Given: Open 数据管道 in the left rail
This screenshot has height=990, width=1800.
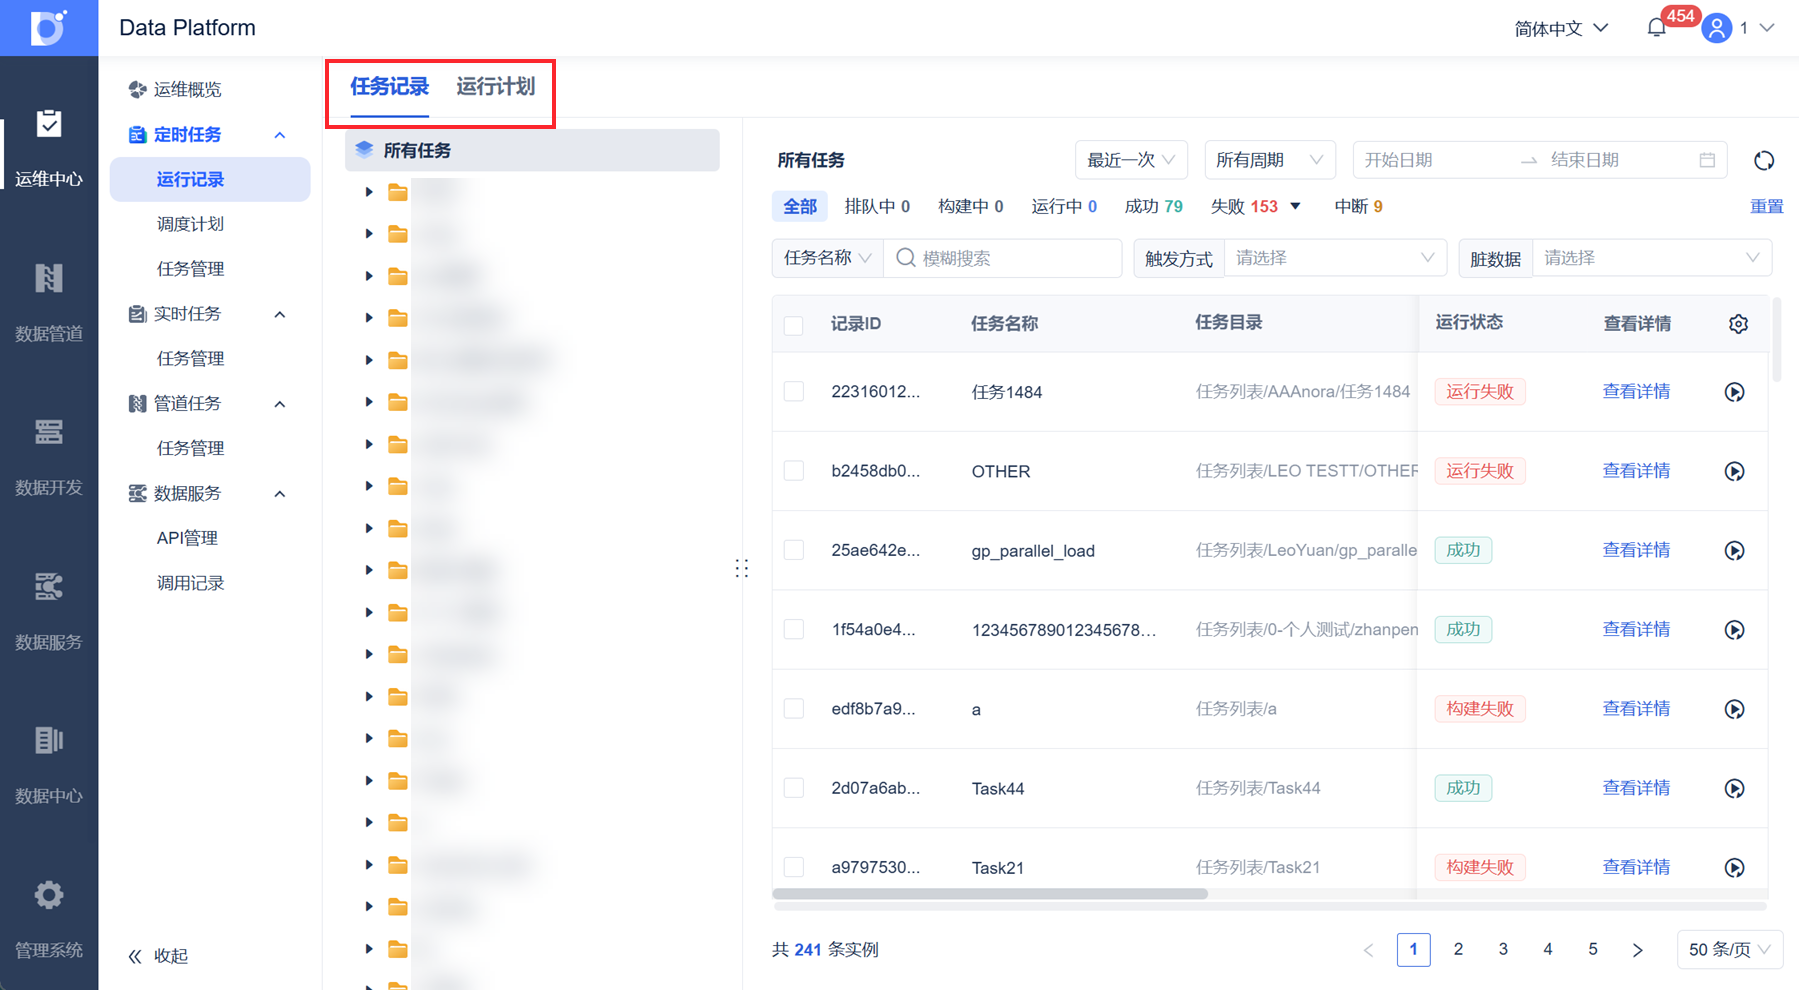Looking at the screenshot, I should click(x=48, y=302).
